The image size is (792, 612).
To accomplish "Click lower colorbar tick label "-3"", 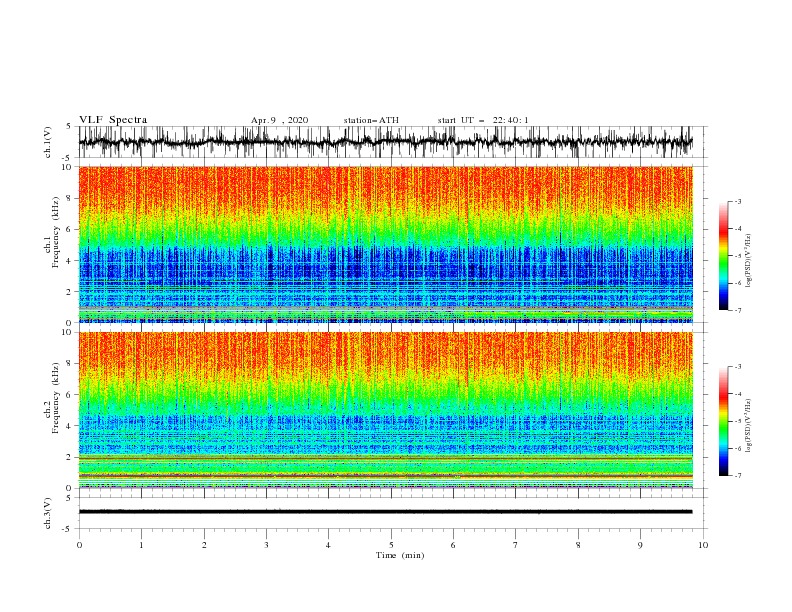I will [x=738, y=367].
